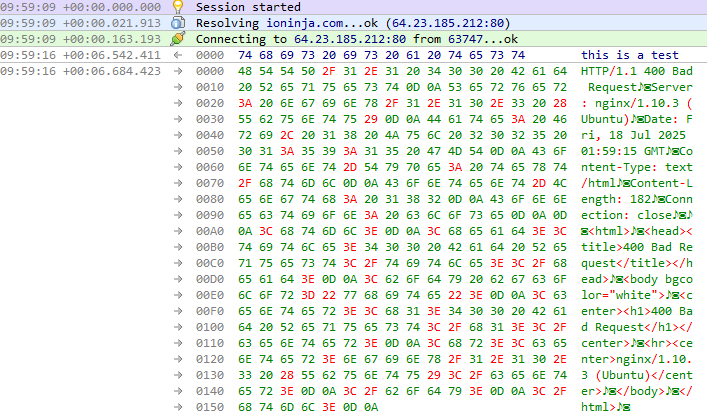
Task: Select ASCII text '3 (Ubuntu)</cent'
Action: pyautogui.click(x=637, y=375)
